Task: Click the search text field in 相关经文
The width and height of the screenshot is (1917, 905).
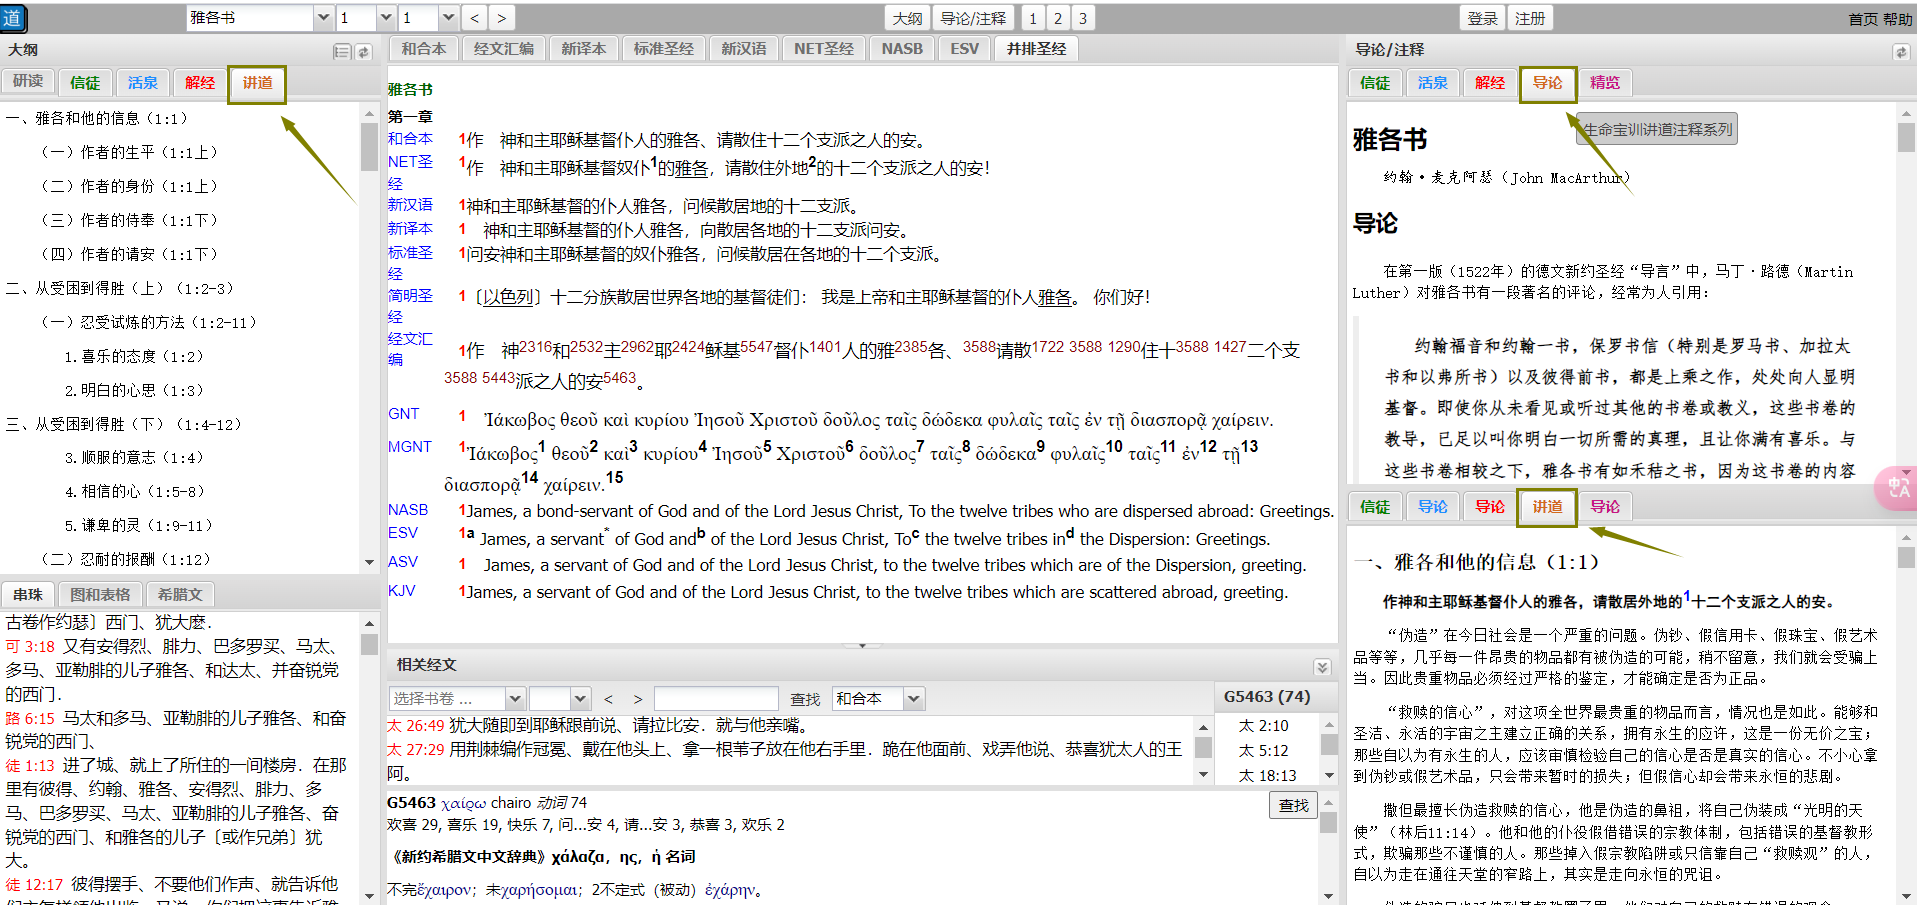Action: 715,699
